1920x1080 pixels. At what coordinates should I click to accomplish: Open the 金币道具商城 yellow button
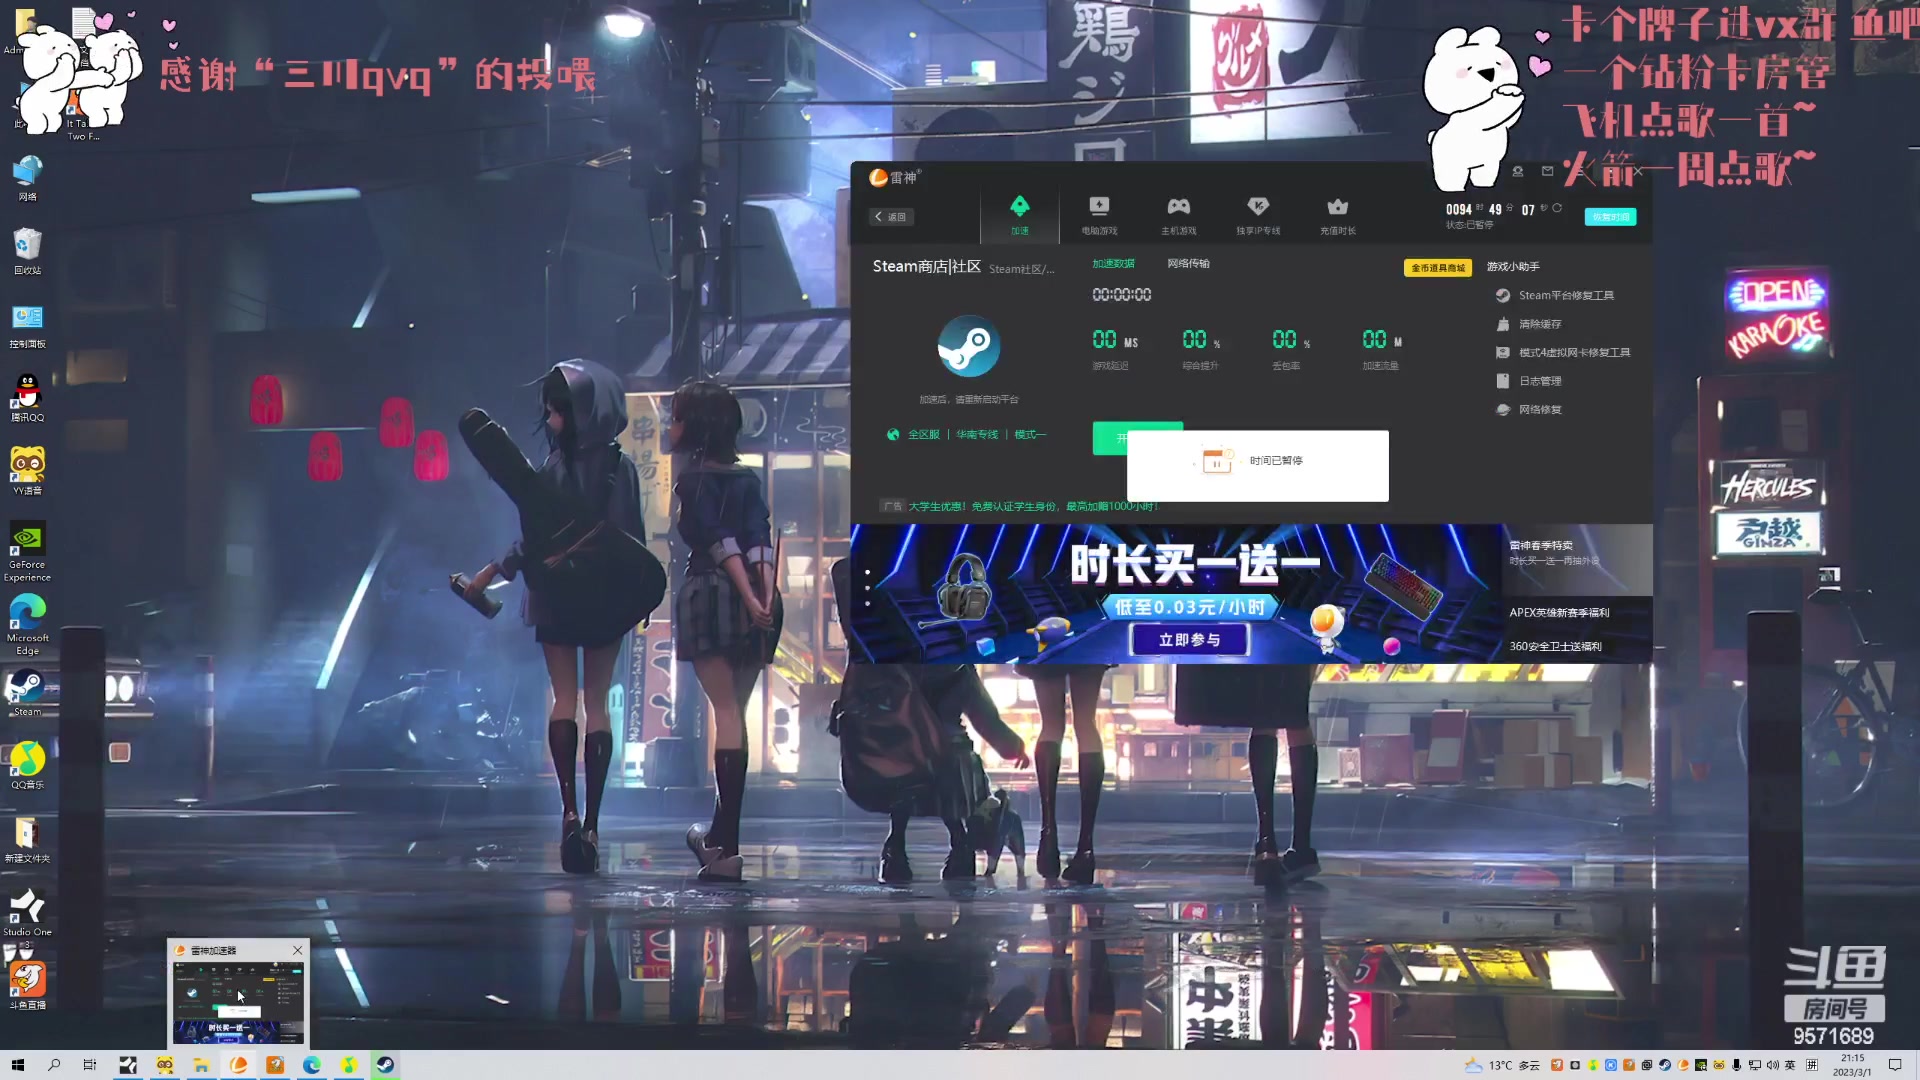[1438, 268]
